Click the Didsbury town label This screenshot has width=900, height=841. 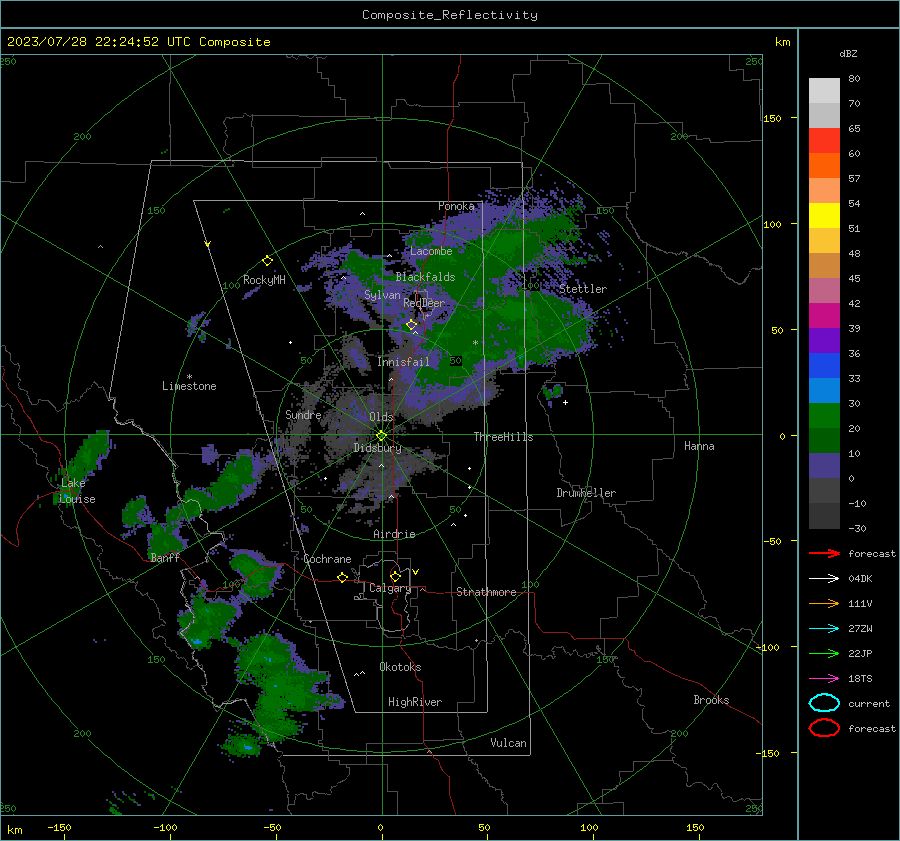[377, 448]
